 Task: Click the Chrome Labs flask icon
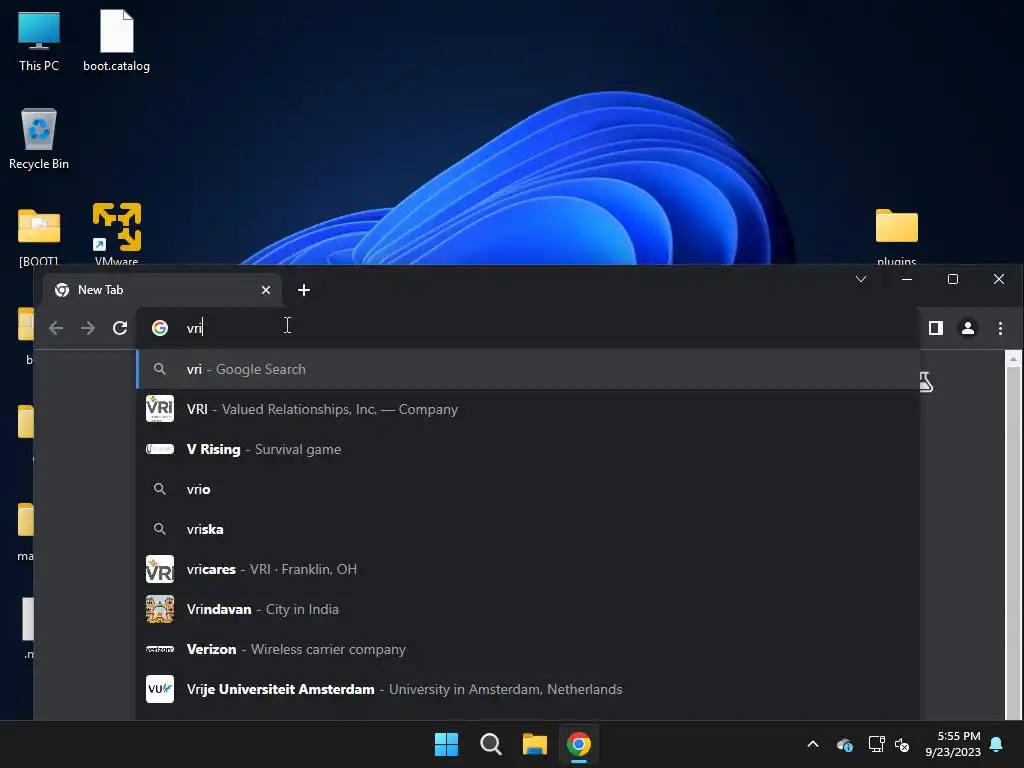pyautogui.click(x=926, y=382)
